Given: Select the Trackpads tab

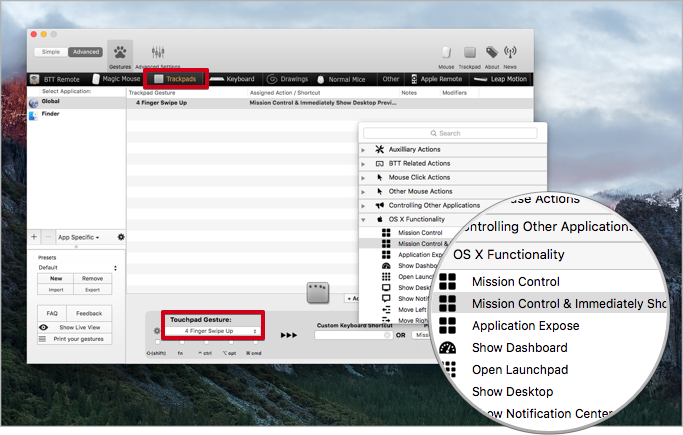Looking at the screenshot, I should (x=176, y=79).
